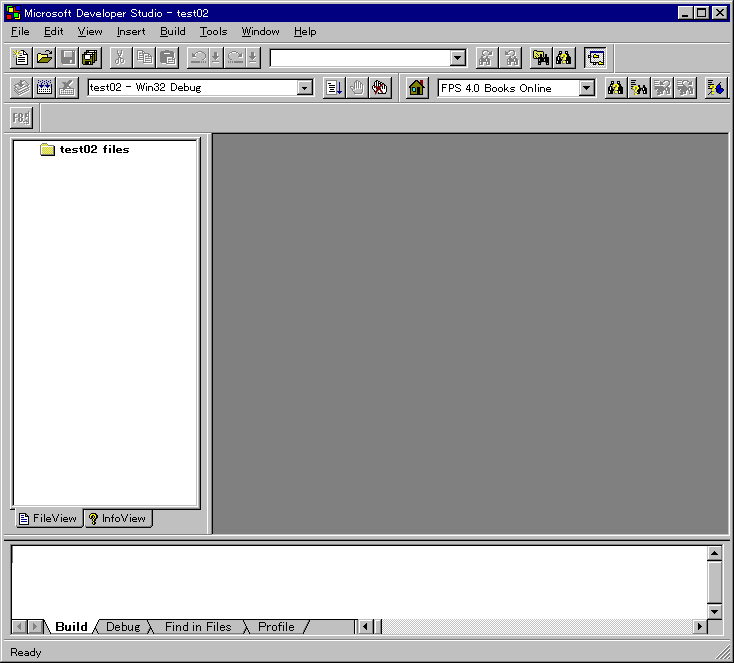Open the Tools menu
Image resolution: width=734 pixels, height=663 pixels.
tap(213, 31)
